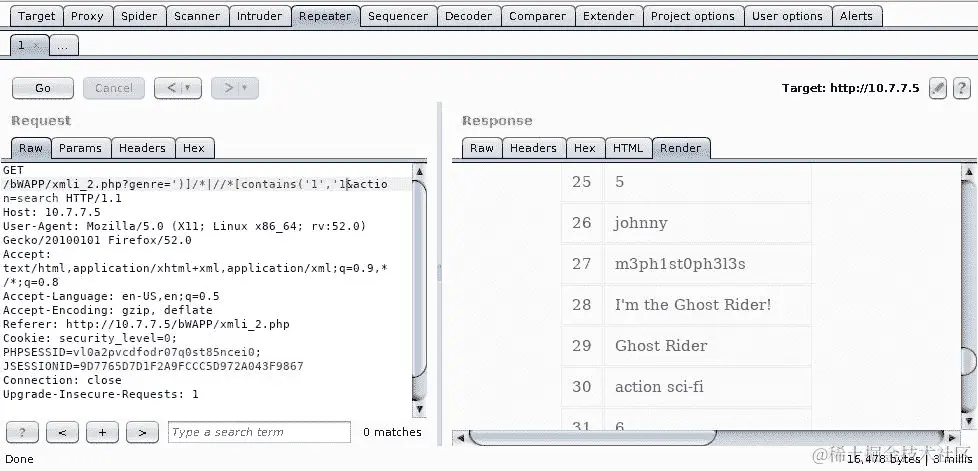Open forward history dropdown arrow
The width and height of the screenshot is (978, 471).
pyautogui.click(x=245, y=88)
